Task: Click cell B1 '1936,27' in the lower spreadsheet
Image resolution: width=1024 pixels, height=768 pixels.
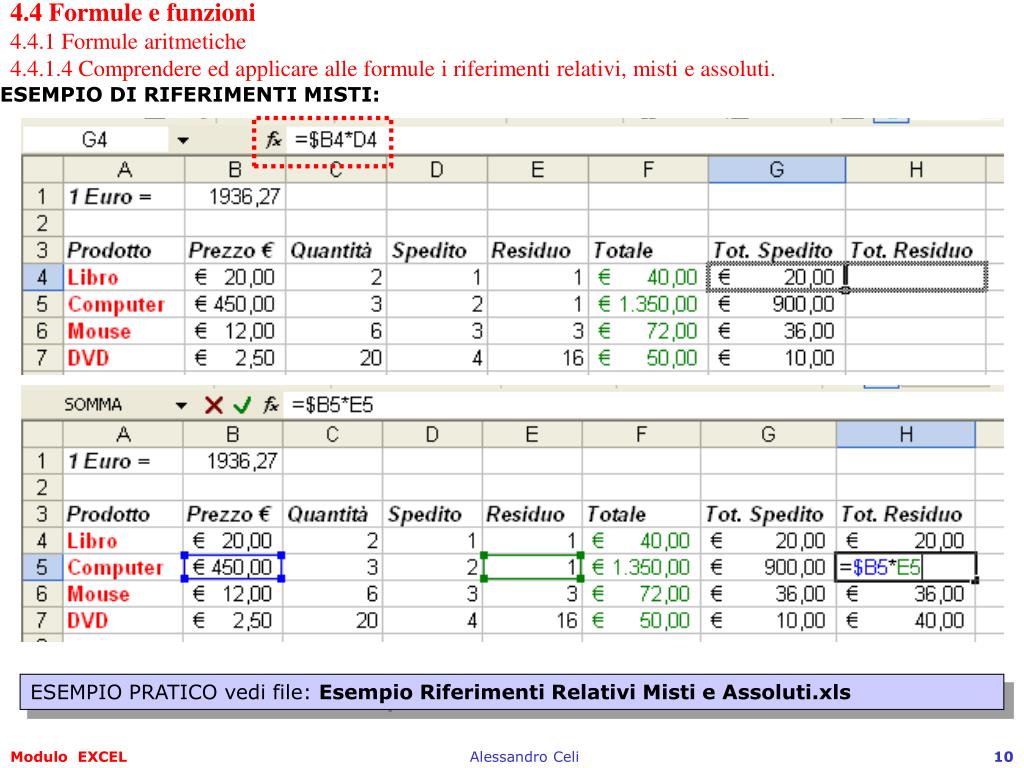Action: [x=233, y=461]
